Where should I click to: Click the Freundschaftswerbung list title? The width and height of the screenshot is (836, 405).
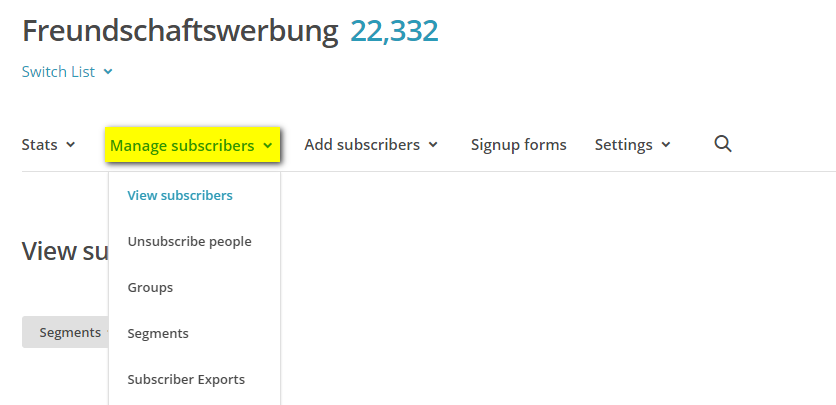point(180,31)
